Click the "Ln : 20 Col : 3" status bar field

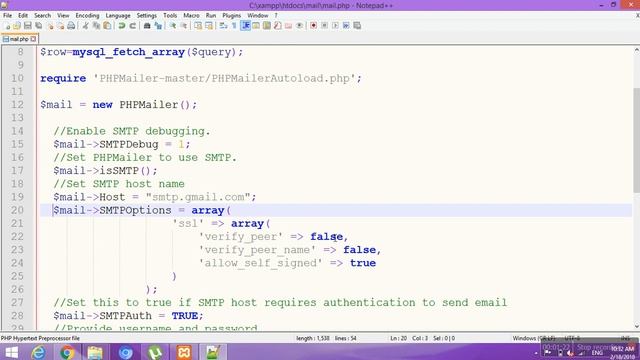coord(409,338)
